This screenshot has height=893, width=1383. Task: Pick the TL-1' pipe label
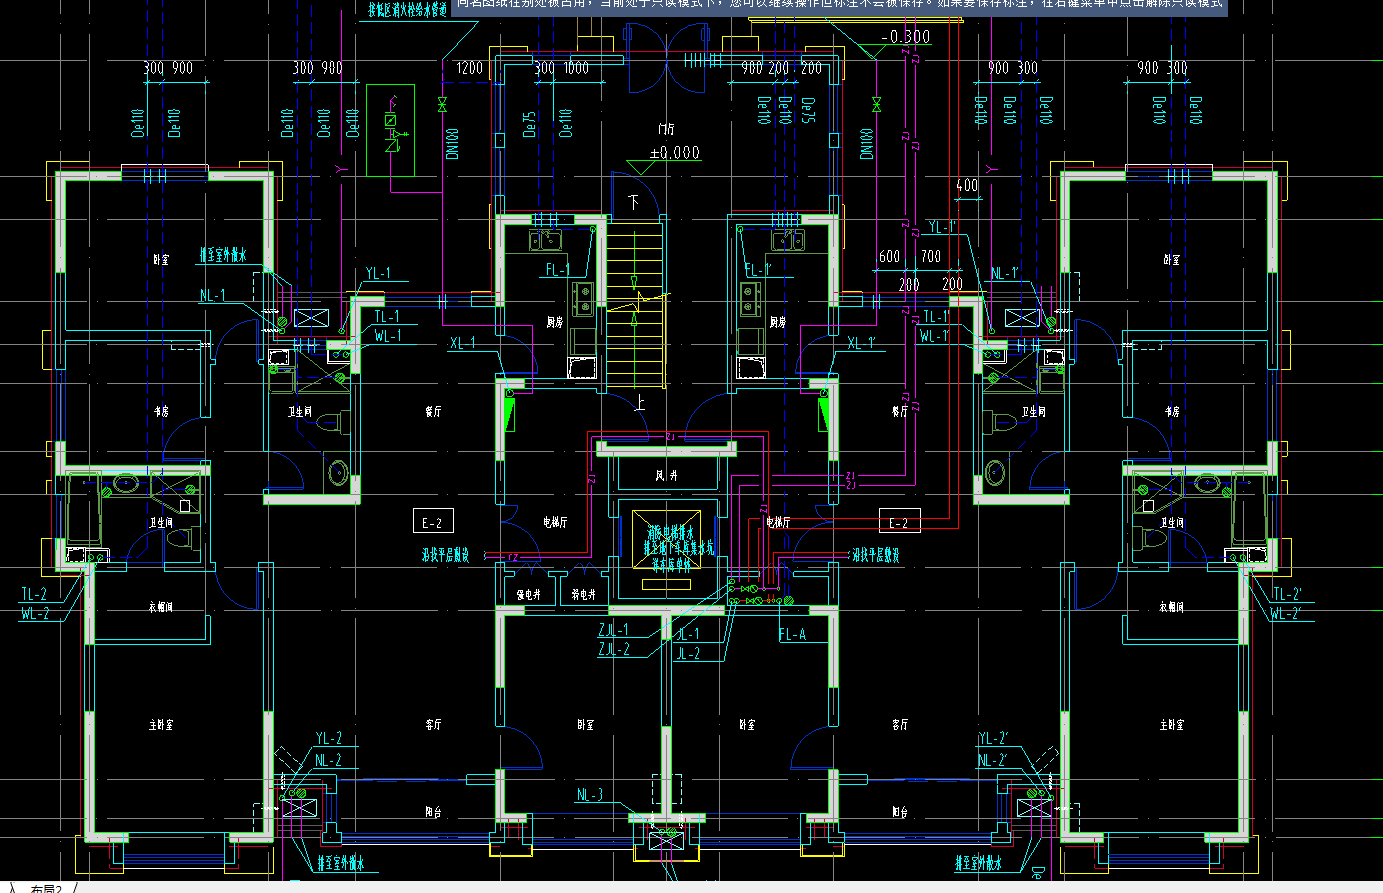(x=937, y=316)
